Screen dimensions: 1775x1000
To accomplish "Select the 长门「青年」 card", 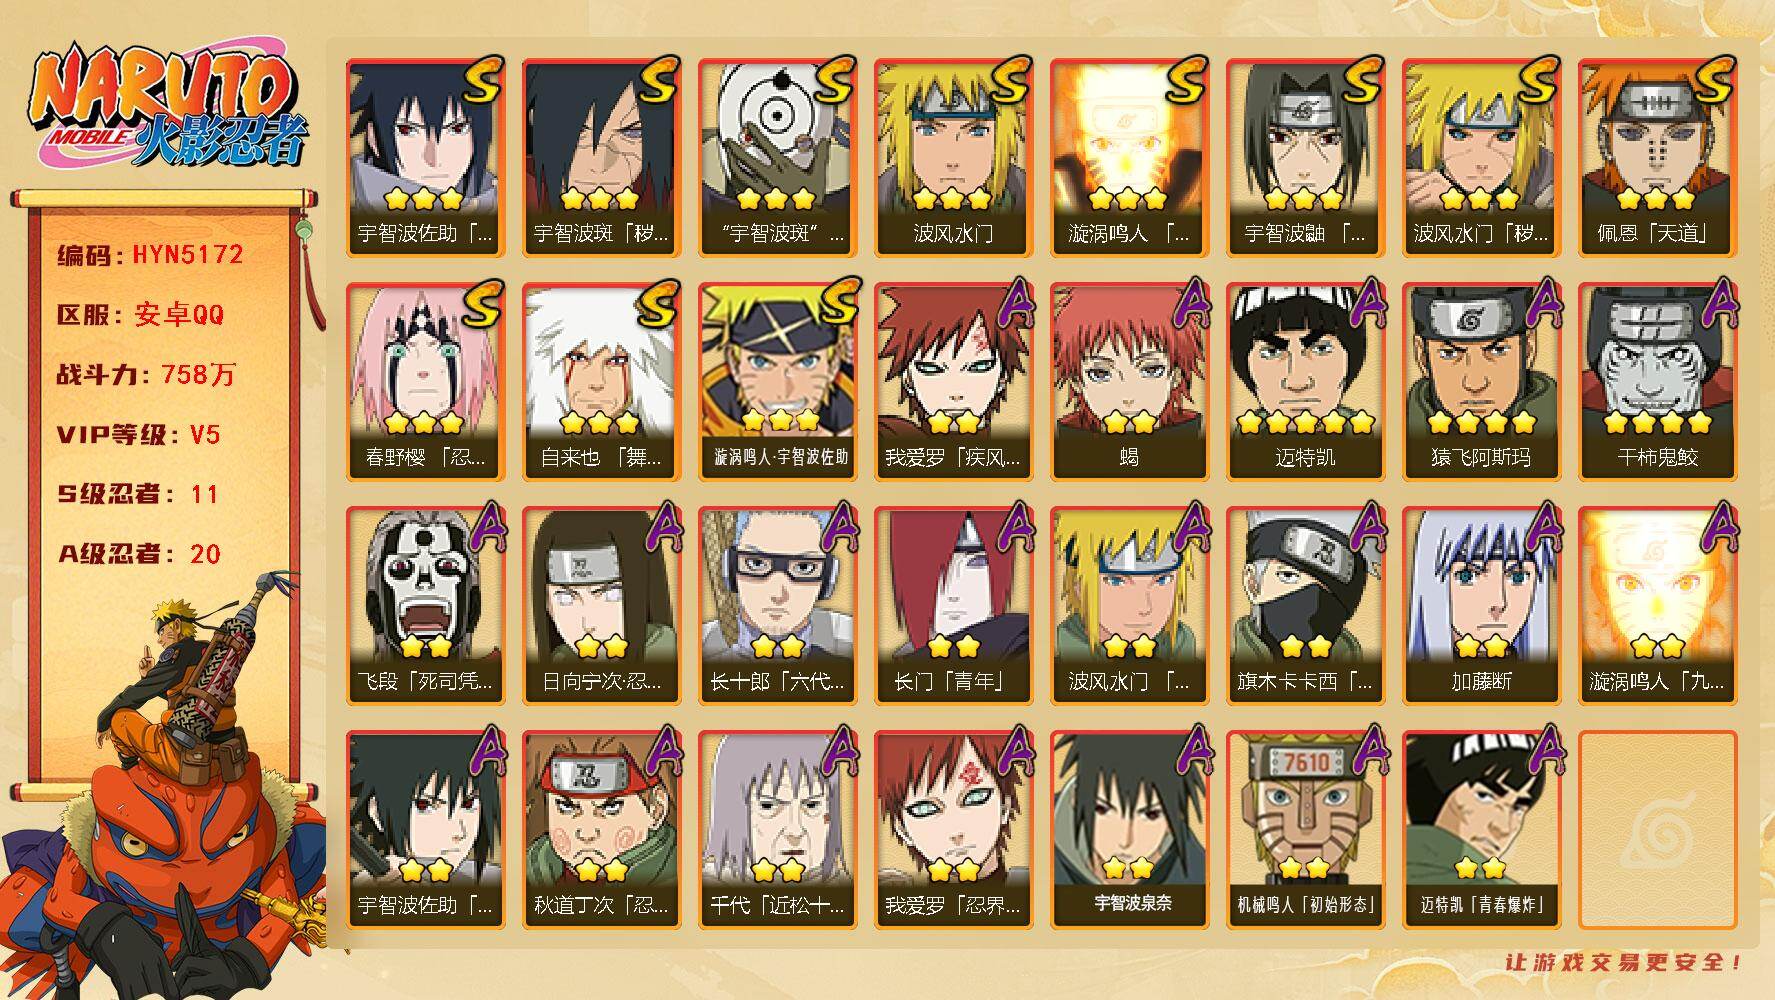I will pyautogui.click(x=953, y=606).
